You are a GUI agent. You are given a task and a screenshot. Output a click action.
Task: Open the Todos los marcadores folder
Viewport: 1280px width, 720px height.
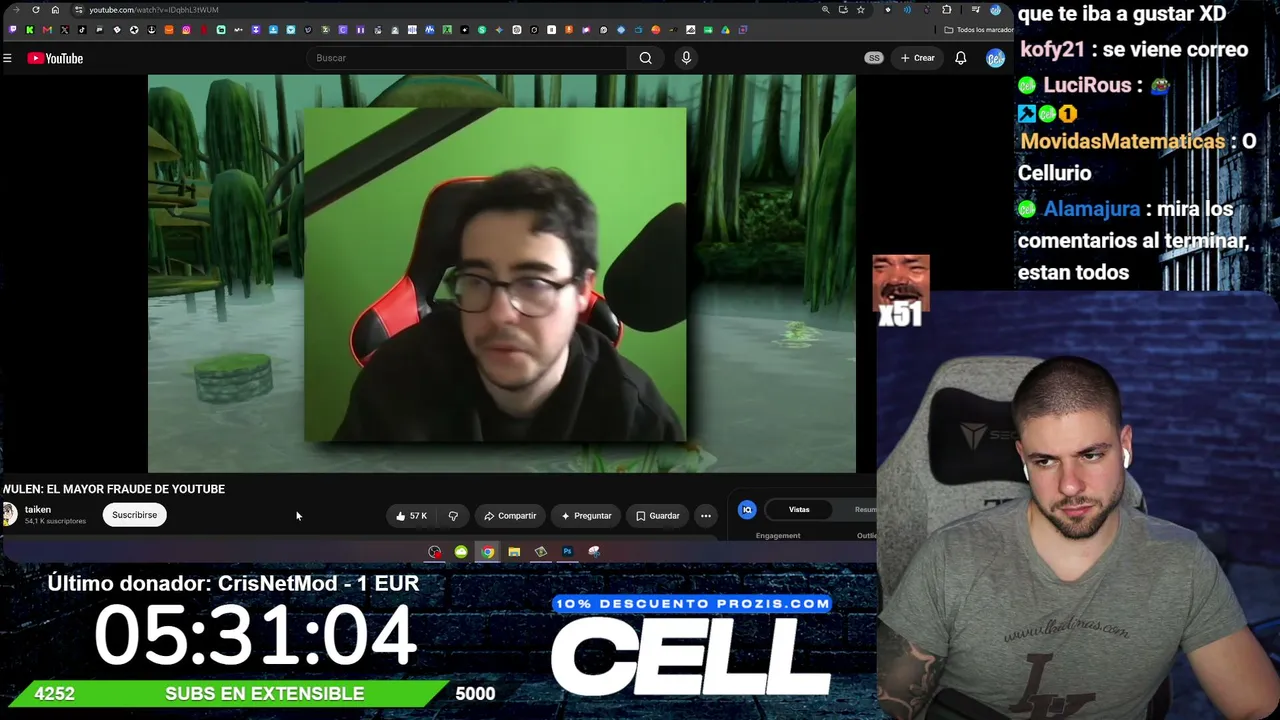pyautogui.click(x=978, y=30)
